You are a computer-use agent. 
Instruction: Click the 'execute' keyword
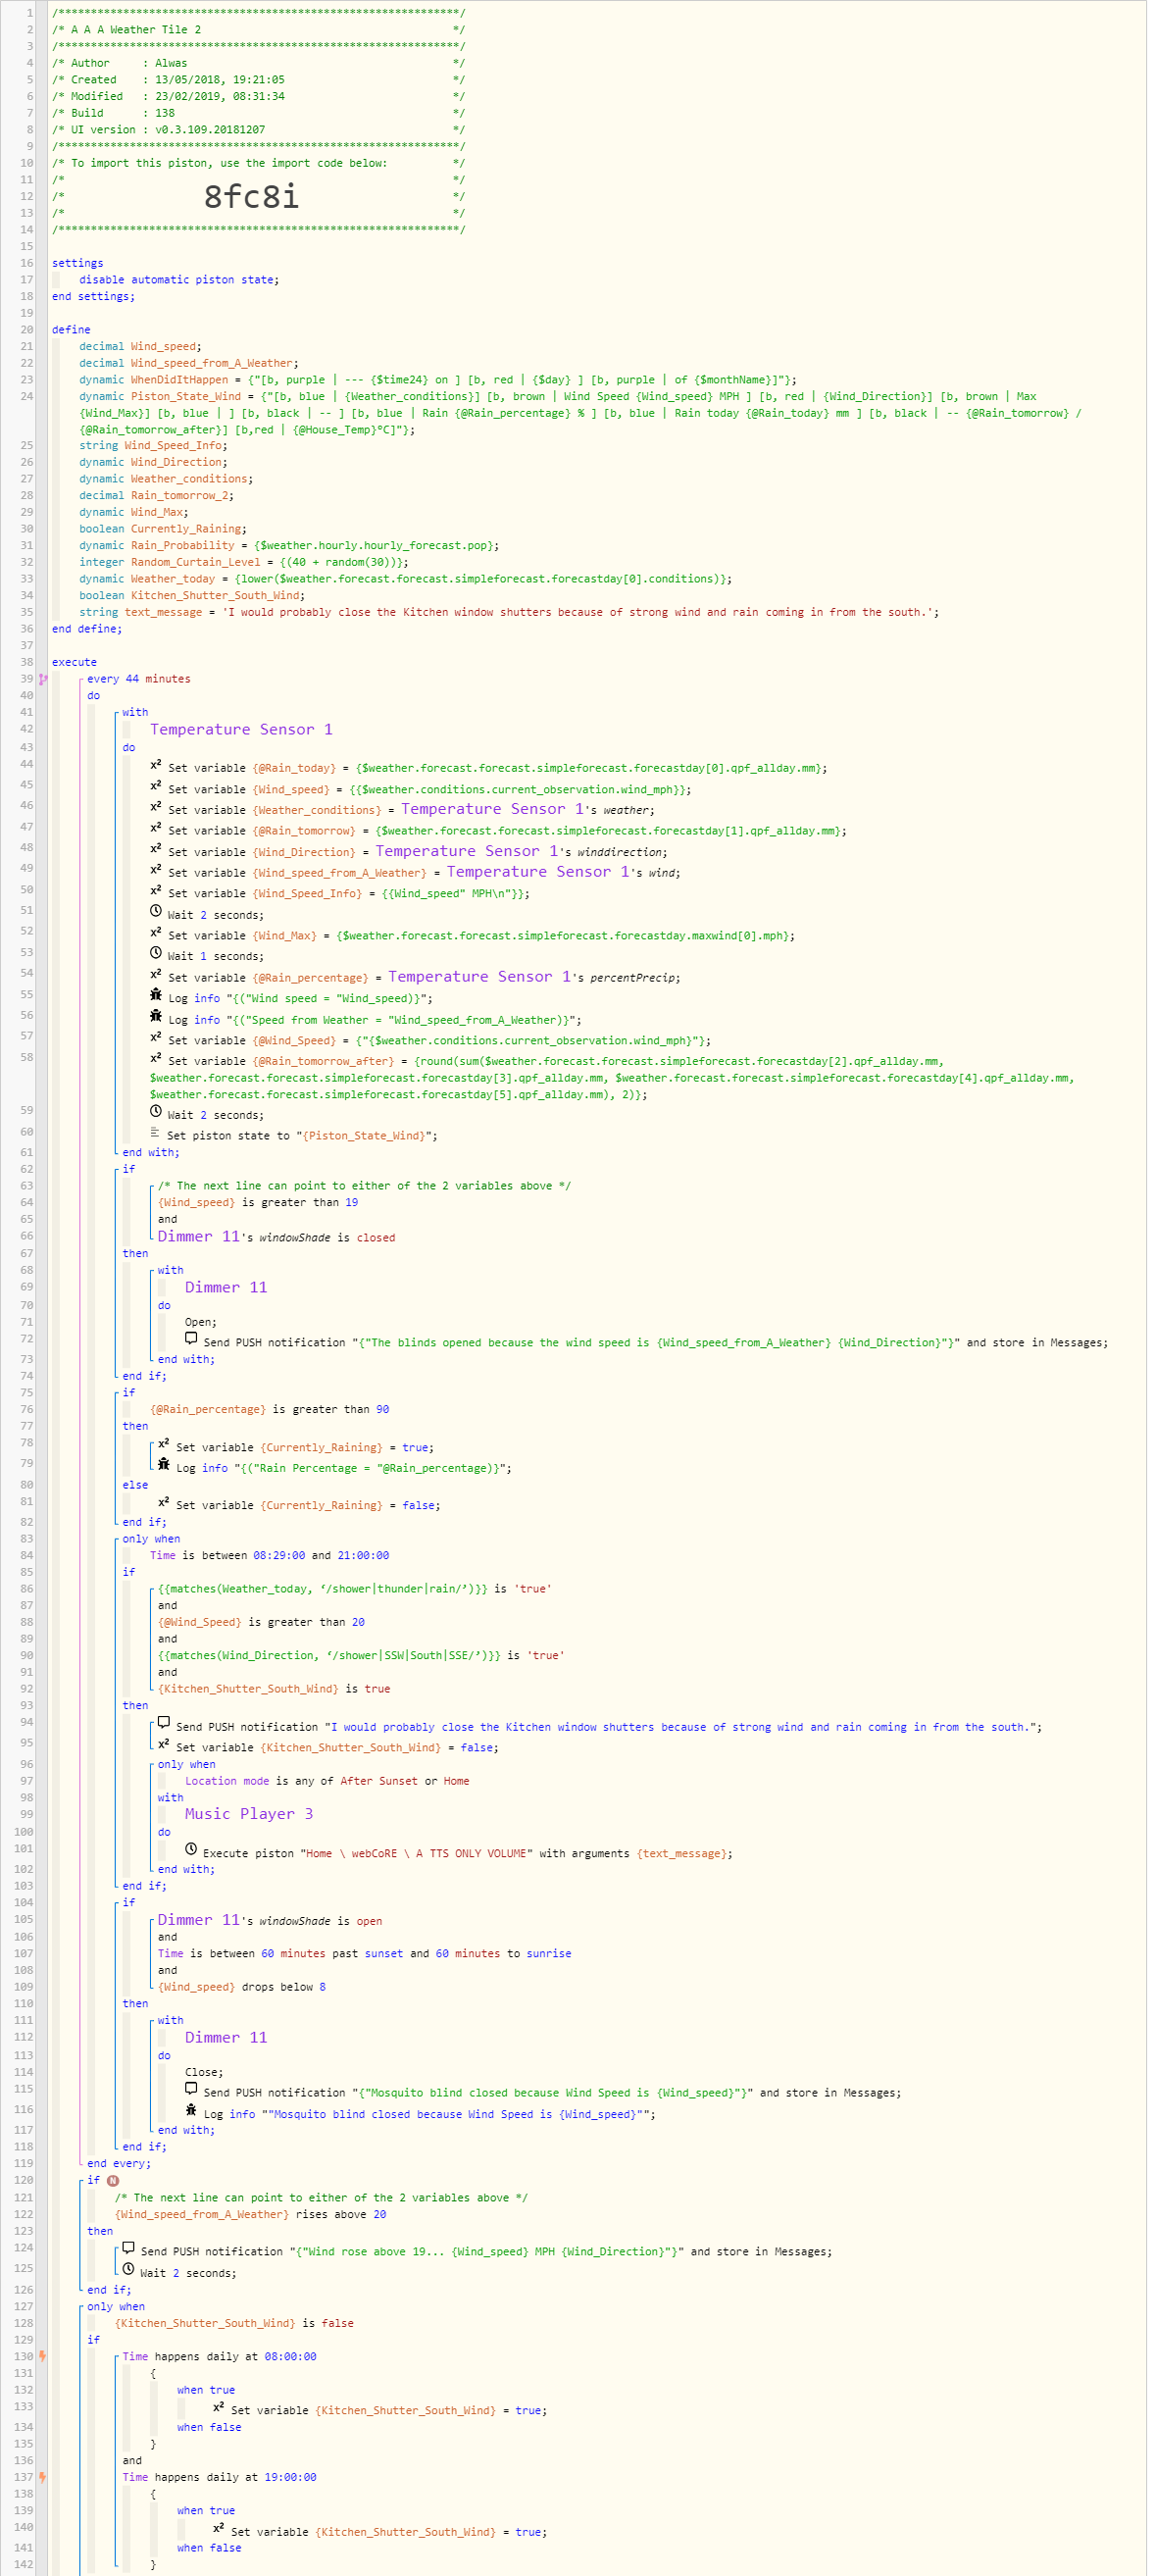[75, 663]
